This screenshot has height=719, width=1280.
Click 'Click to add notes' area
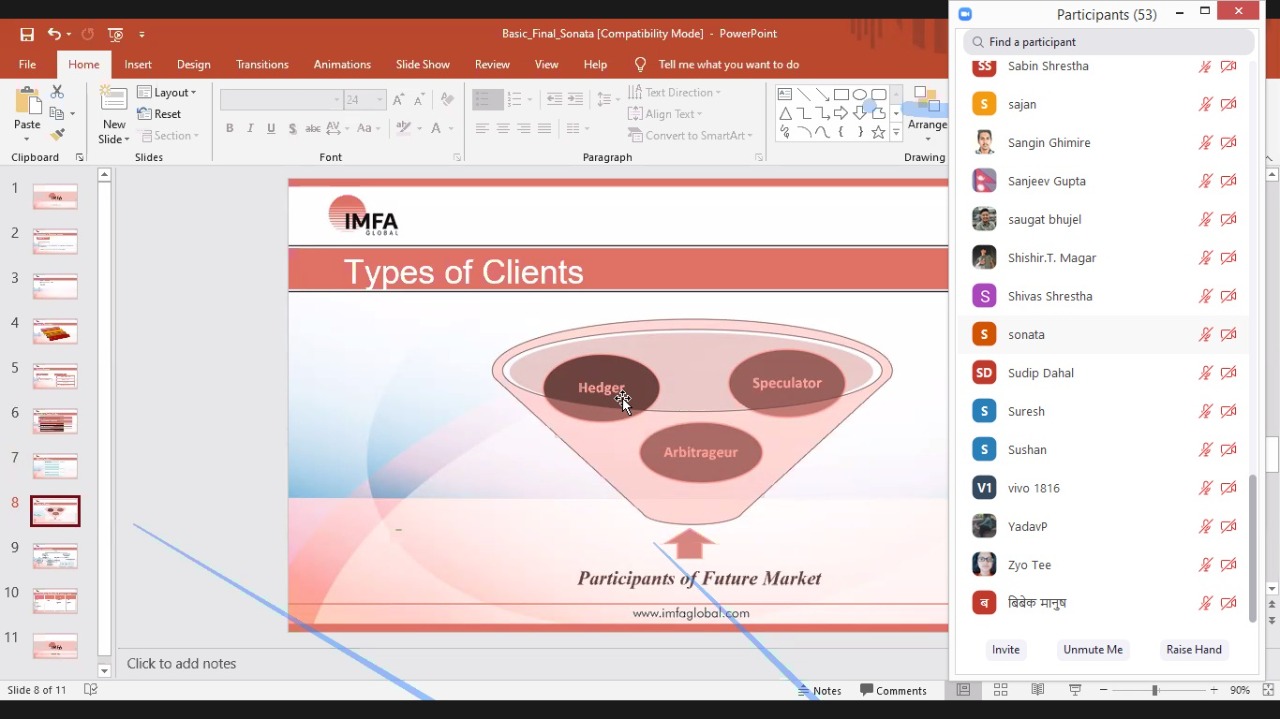click(182, 663)
